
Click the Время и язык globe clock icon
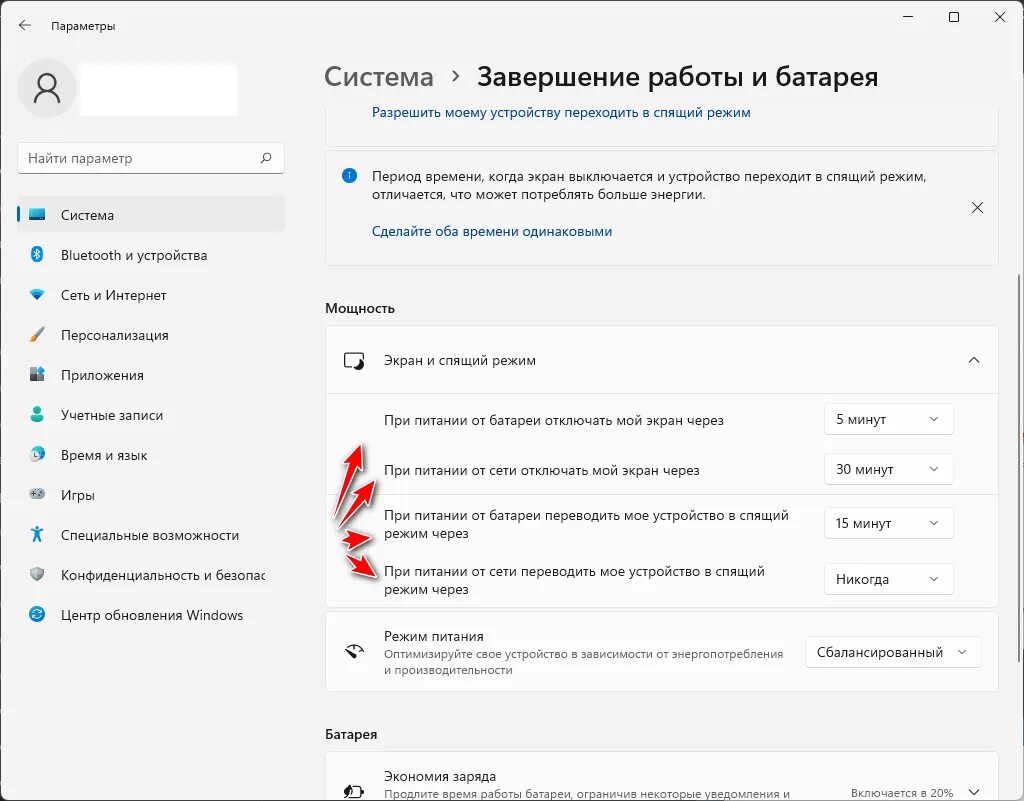click(x=37, y=454)
